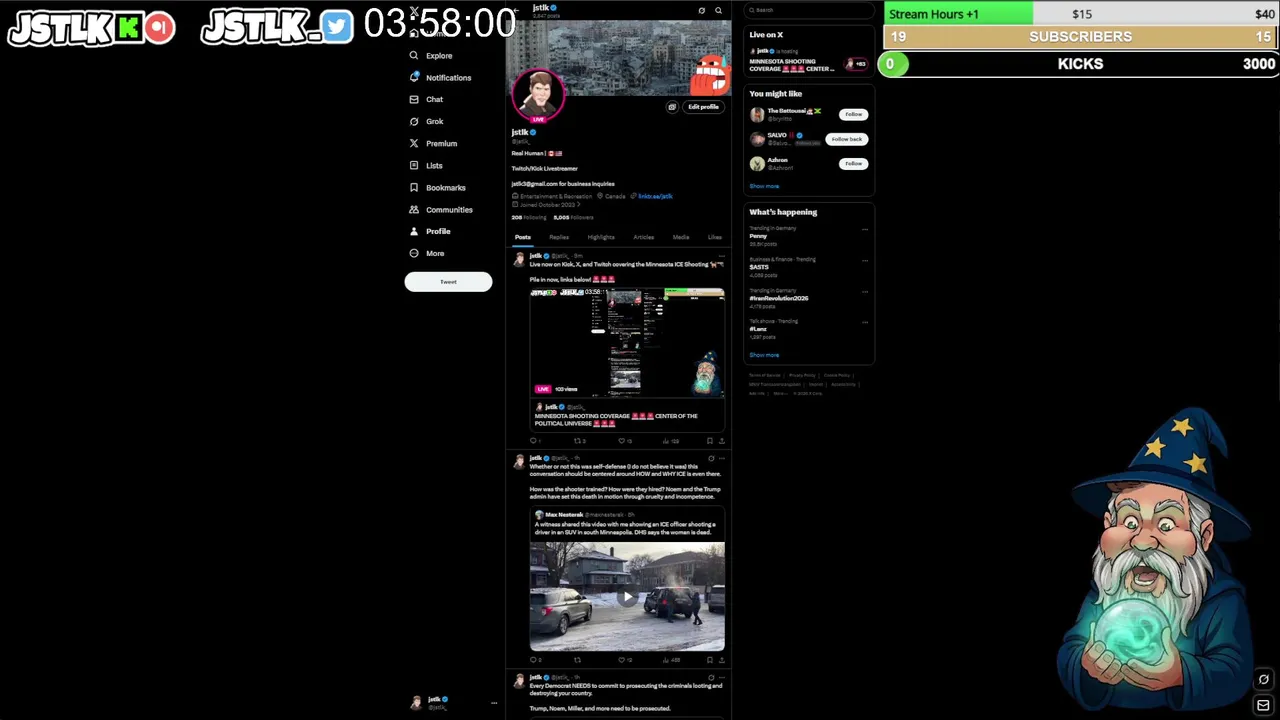Open more options for Penny trend
The height and width of the screenshot is (720, 1280).
pyautogui.click(x=865, y=229)
